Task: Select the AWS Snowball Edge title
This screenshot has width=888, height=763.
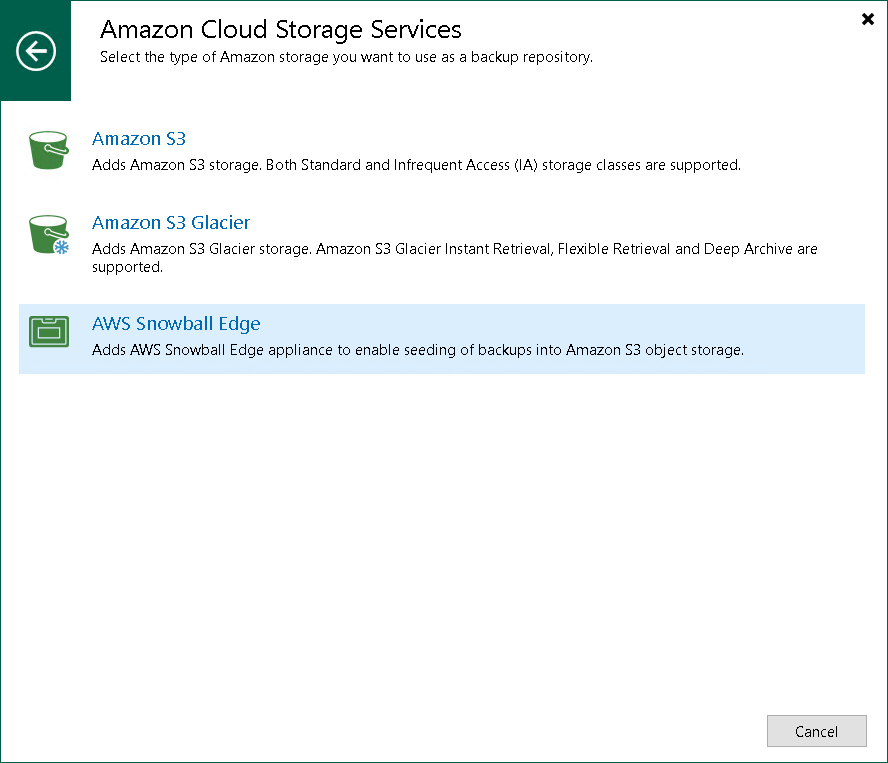Action: (176, 324)
